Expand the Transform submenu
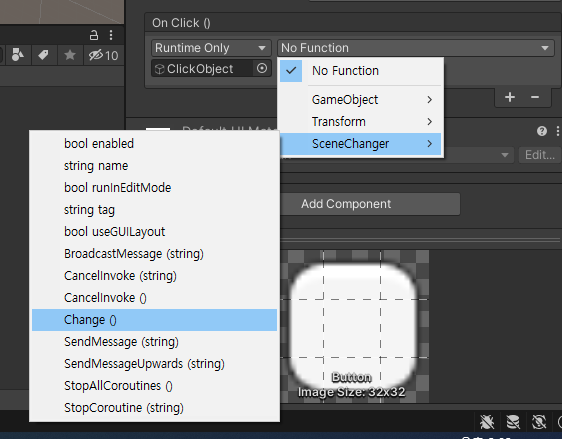This screenshot has height=439, width=562. (360, 121)
